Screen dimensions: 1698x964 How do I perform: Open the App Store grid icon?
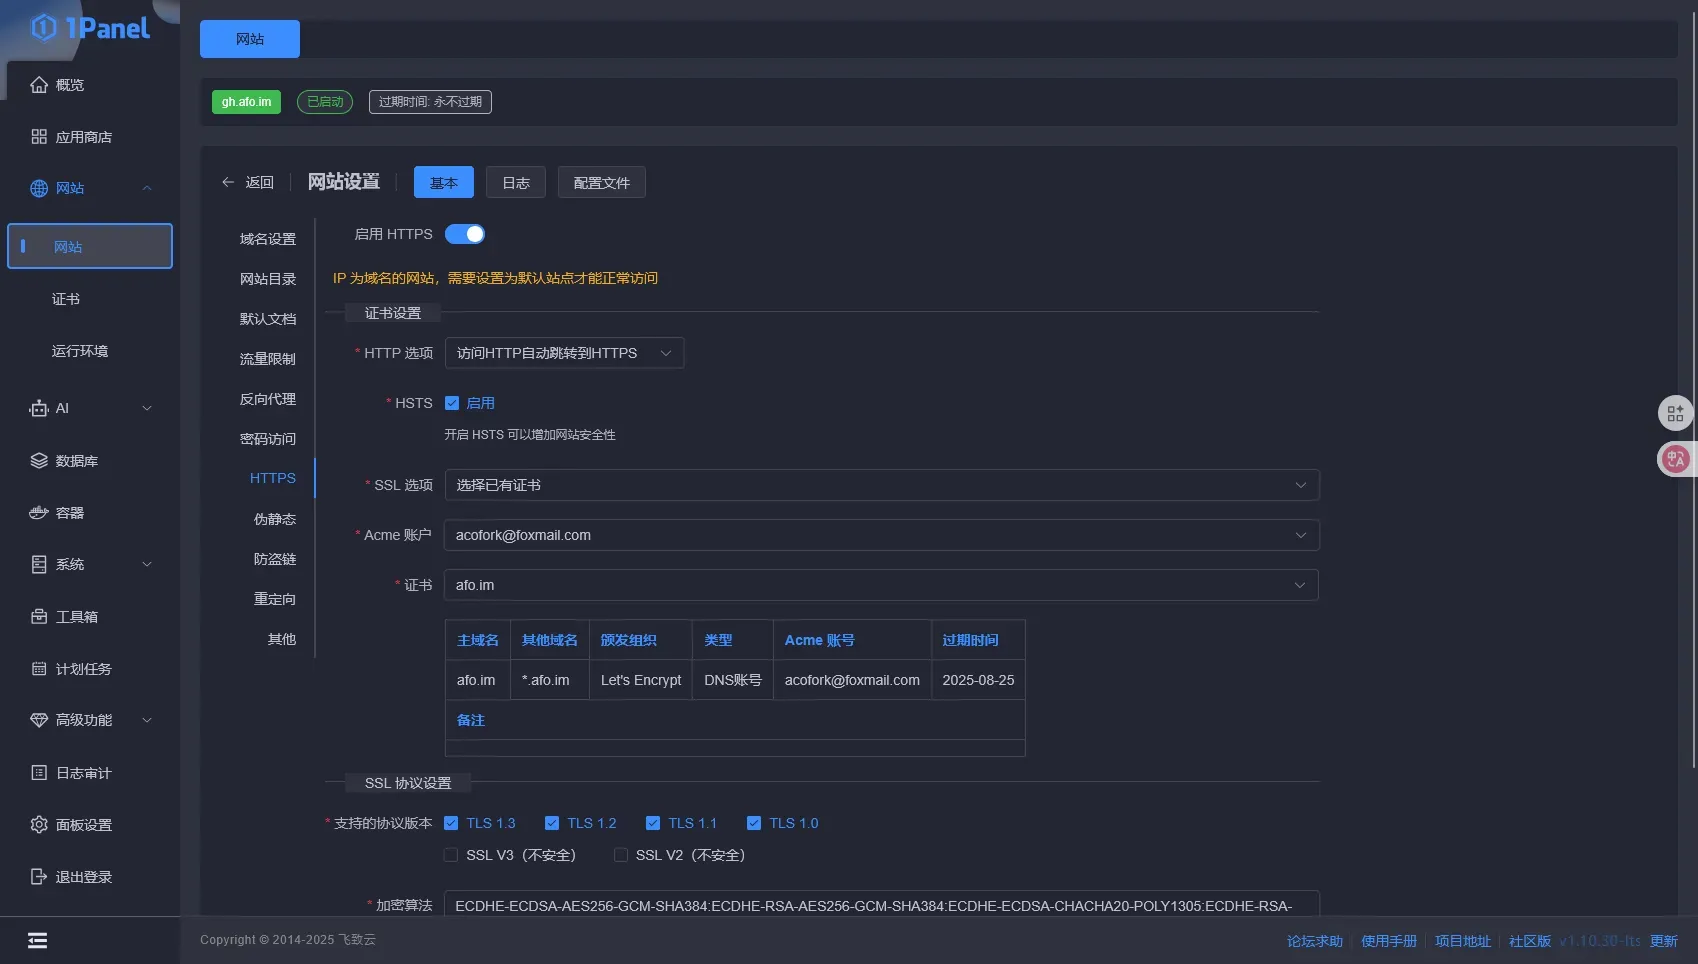click(x=39, y=137)
